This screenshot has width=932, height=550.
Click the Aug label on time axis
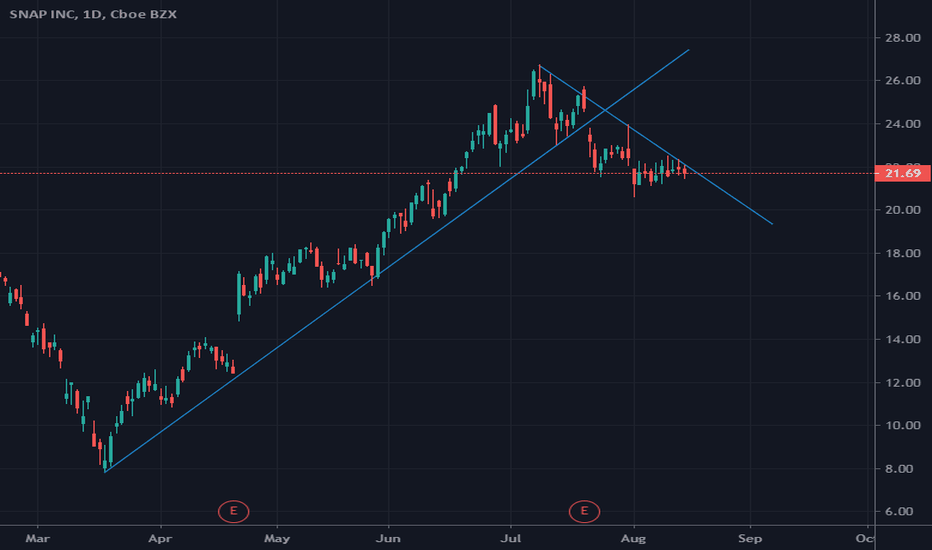pyautogui.click(x=634, y=539)
